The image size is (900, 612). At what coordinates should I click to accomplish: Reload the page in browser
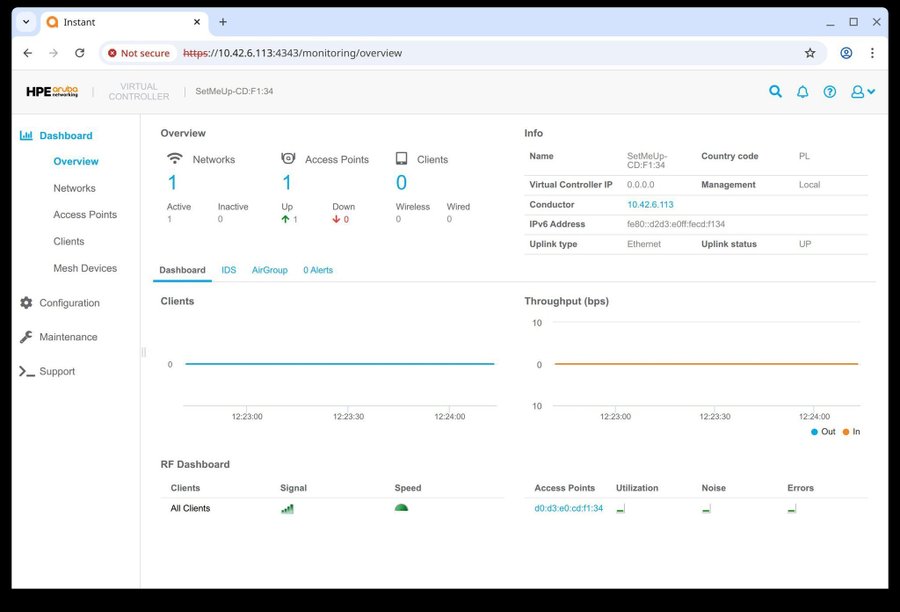tap(80, 53)
